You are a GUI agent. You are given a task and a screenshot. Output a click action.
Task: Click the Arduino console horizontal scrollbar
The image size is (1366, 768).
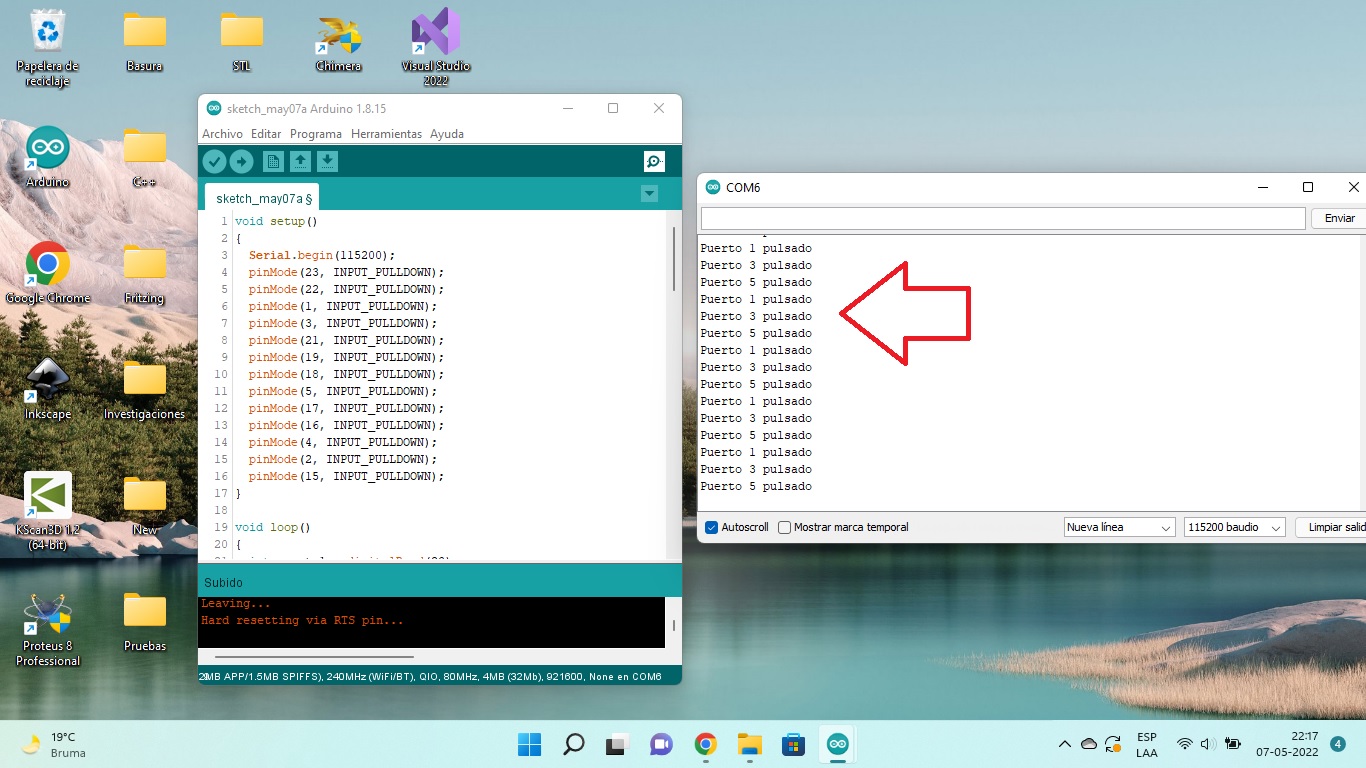tap(315, 657)
